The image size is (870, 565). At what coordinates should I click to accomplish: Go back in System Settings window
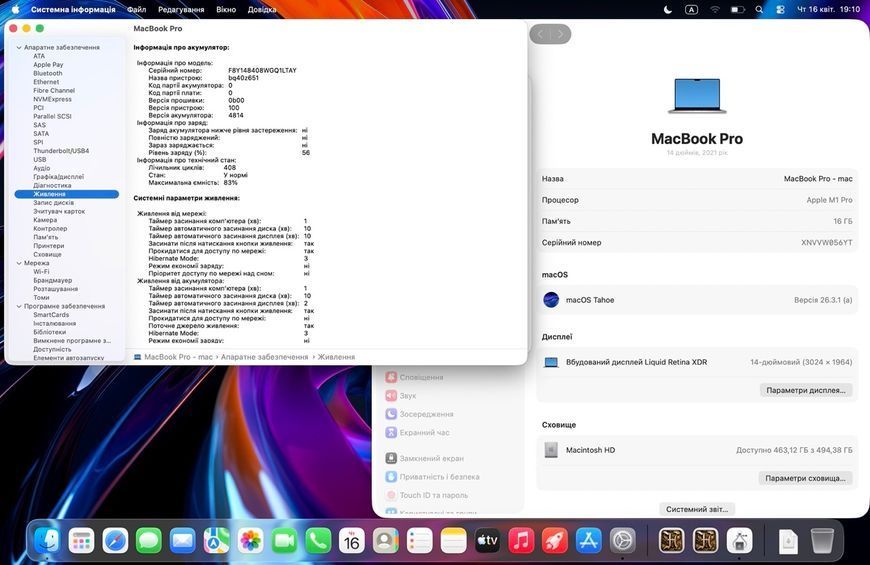coord(540,34)
